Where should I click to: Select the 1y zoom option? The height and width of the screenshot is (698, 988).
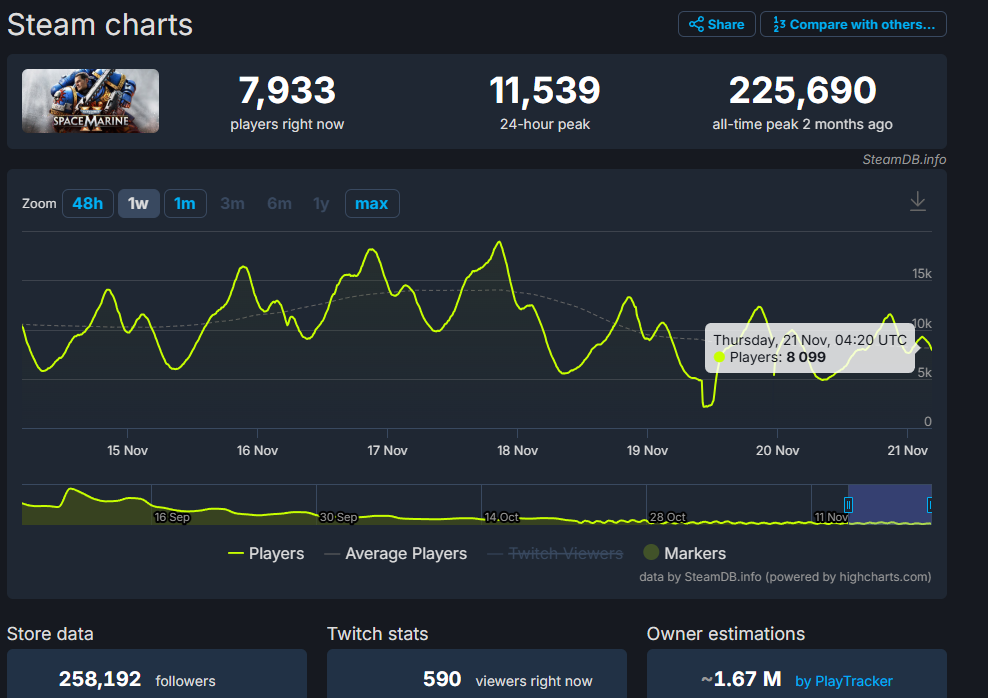tap(321, 203)
